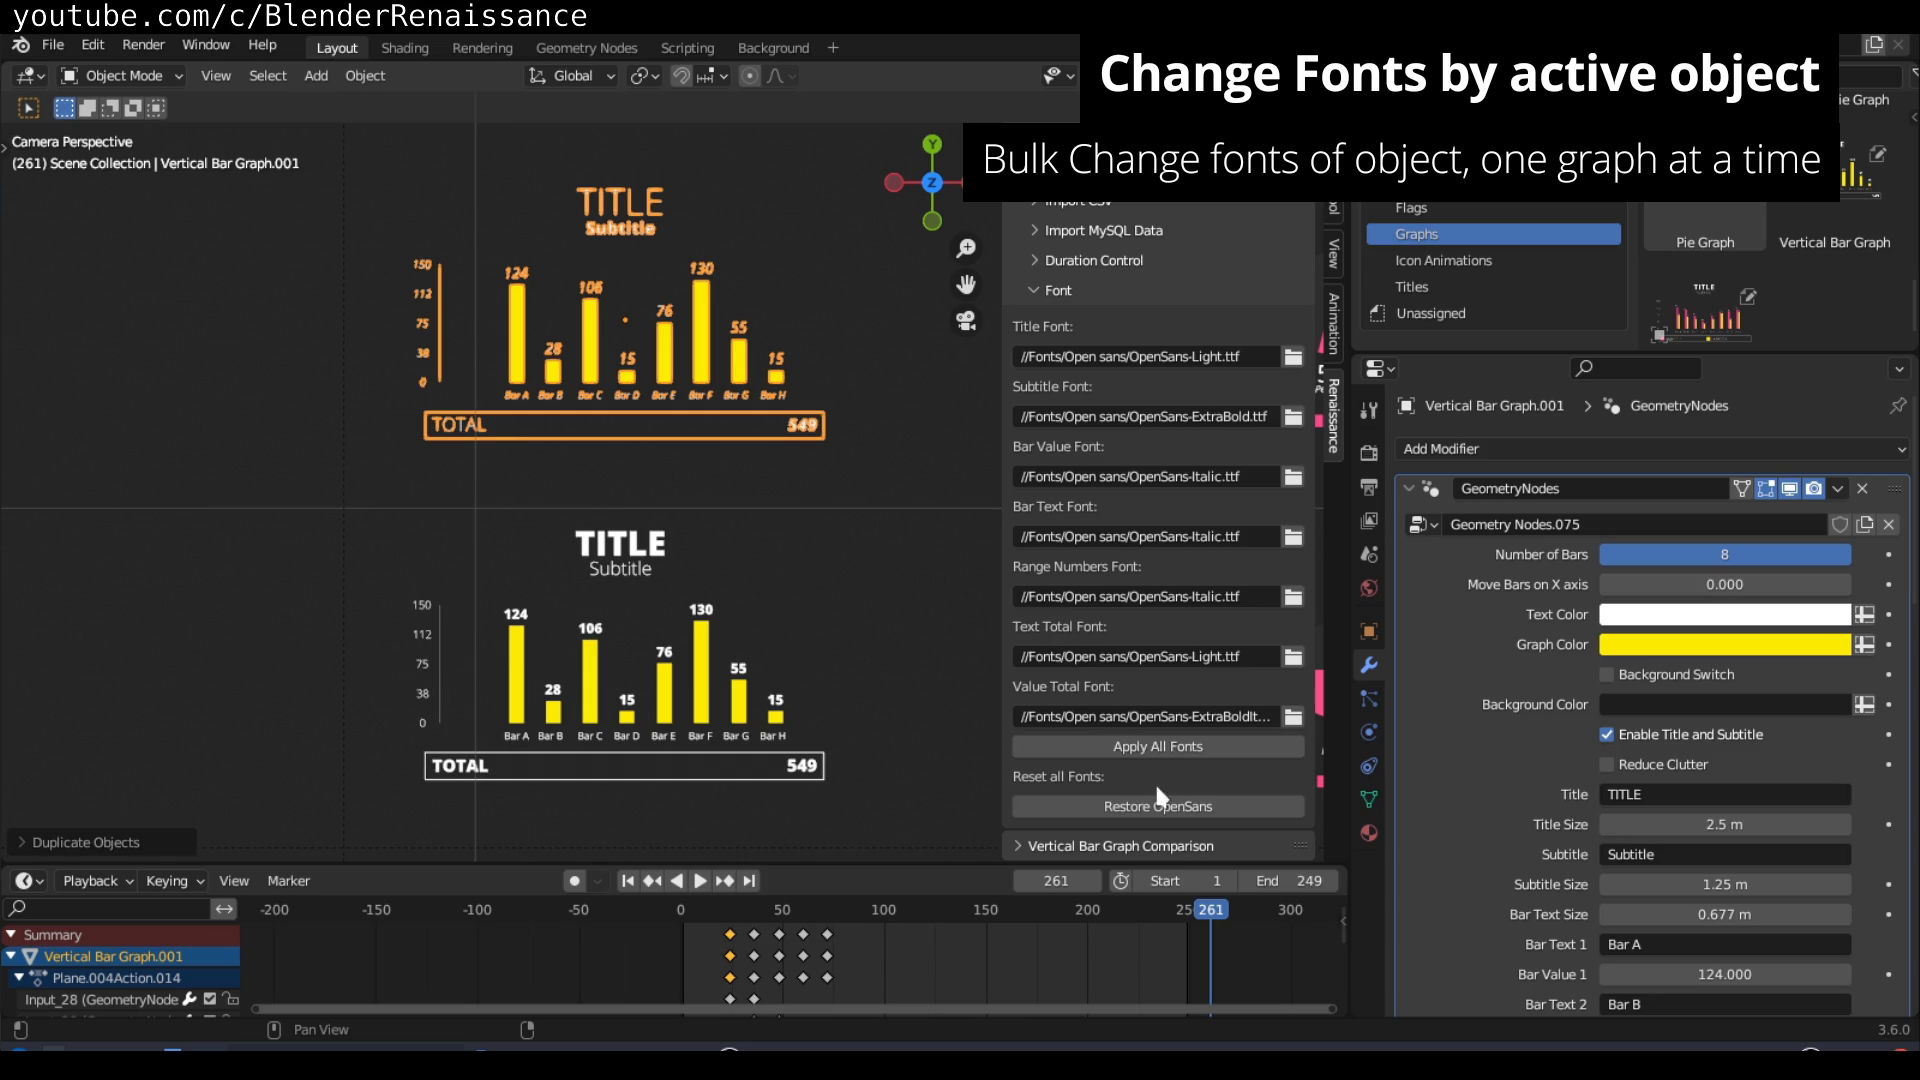
Task: Select the zoom magnifier gizmo in the viewport
Action: click(x=966, y=247)
